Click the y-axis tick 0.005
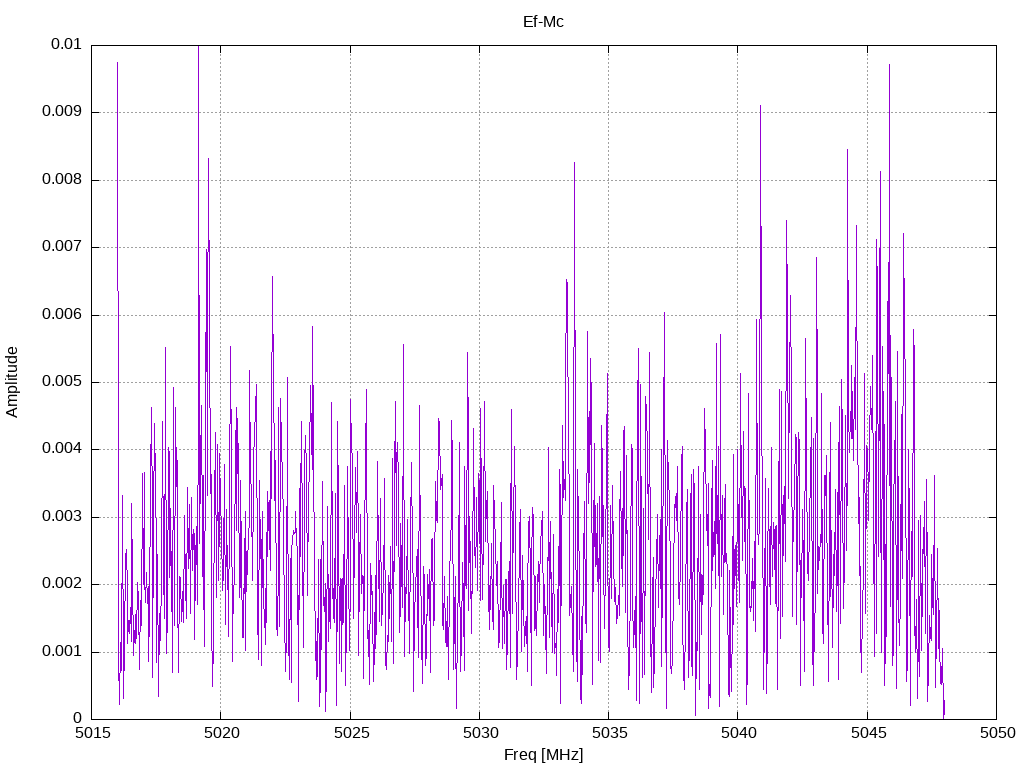Screen dimensions: 1024x768 [62, 382]
